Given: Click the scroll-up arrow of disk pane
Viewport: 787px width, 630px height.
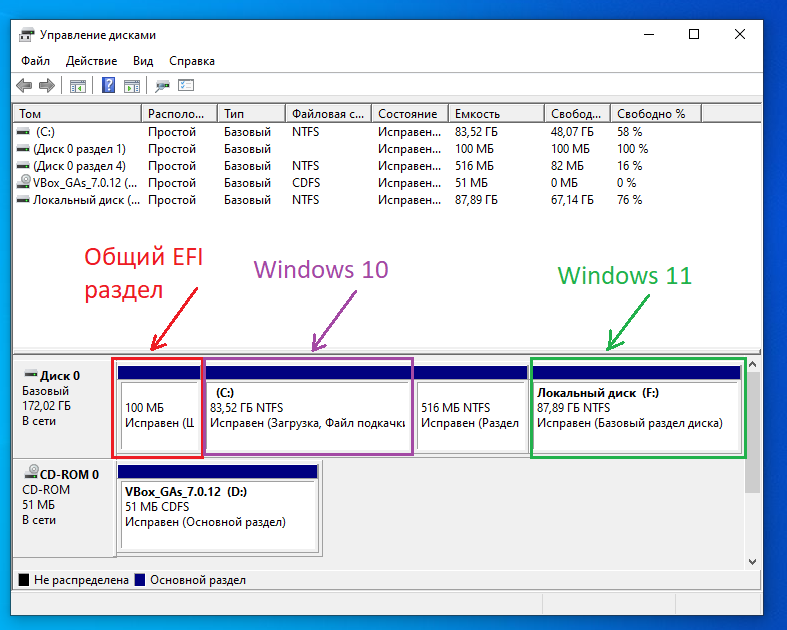Looking at the screenshot, I should pos(752,364).
